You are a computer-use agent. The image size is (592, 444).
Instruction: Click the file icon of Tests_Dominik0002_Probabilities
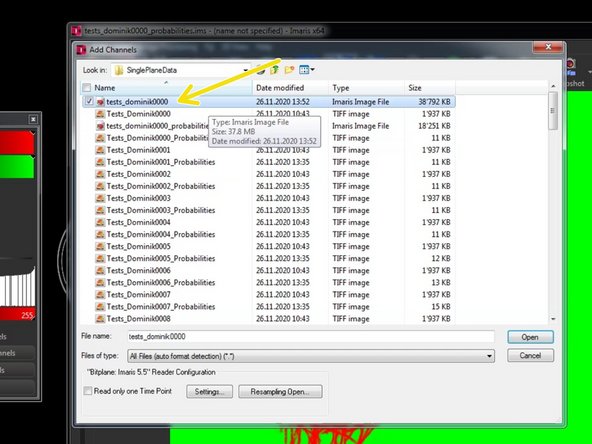[100, 187]
